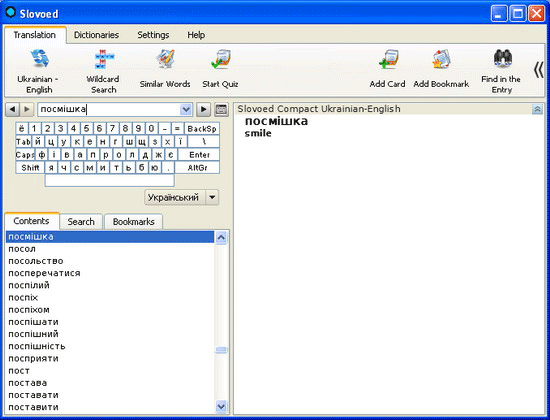The height and width of the screenshot is (420, 550).
Task: Click the go arrow next to search field
Action: (203, 109)
